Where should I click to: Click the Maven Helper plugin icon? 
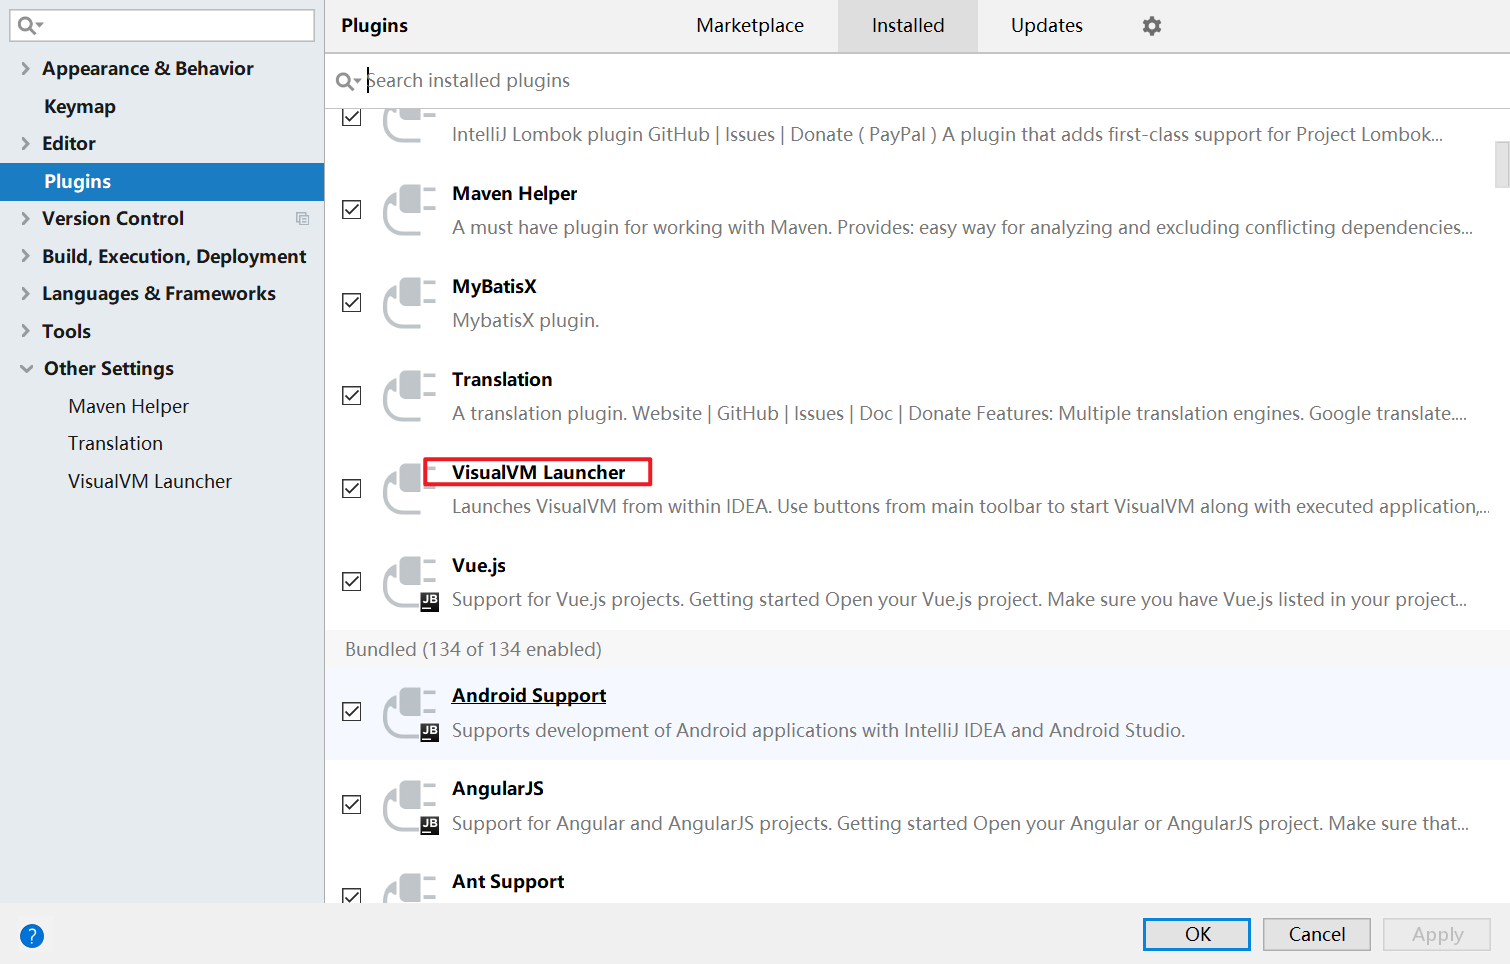pos(411,210)
